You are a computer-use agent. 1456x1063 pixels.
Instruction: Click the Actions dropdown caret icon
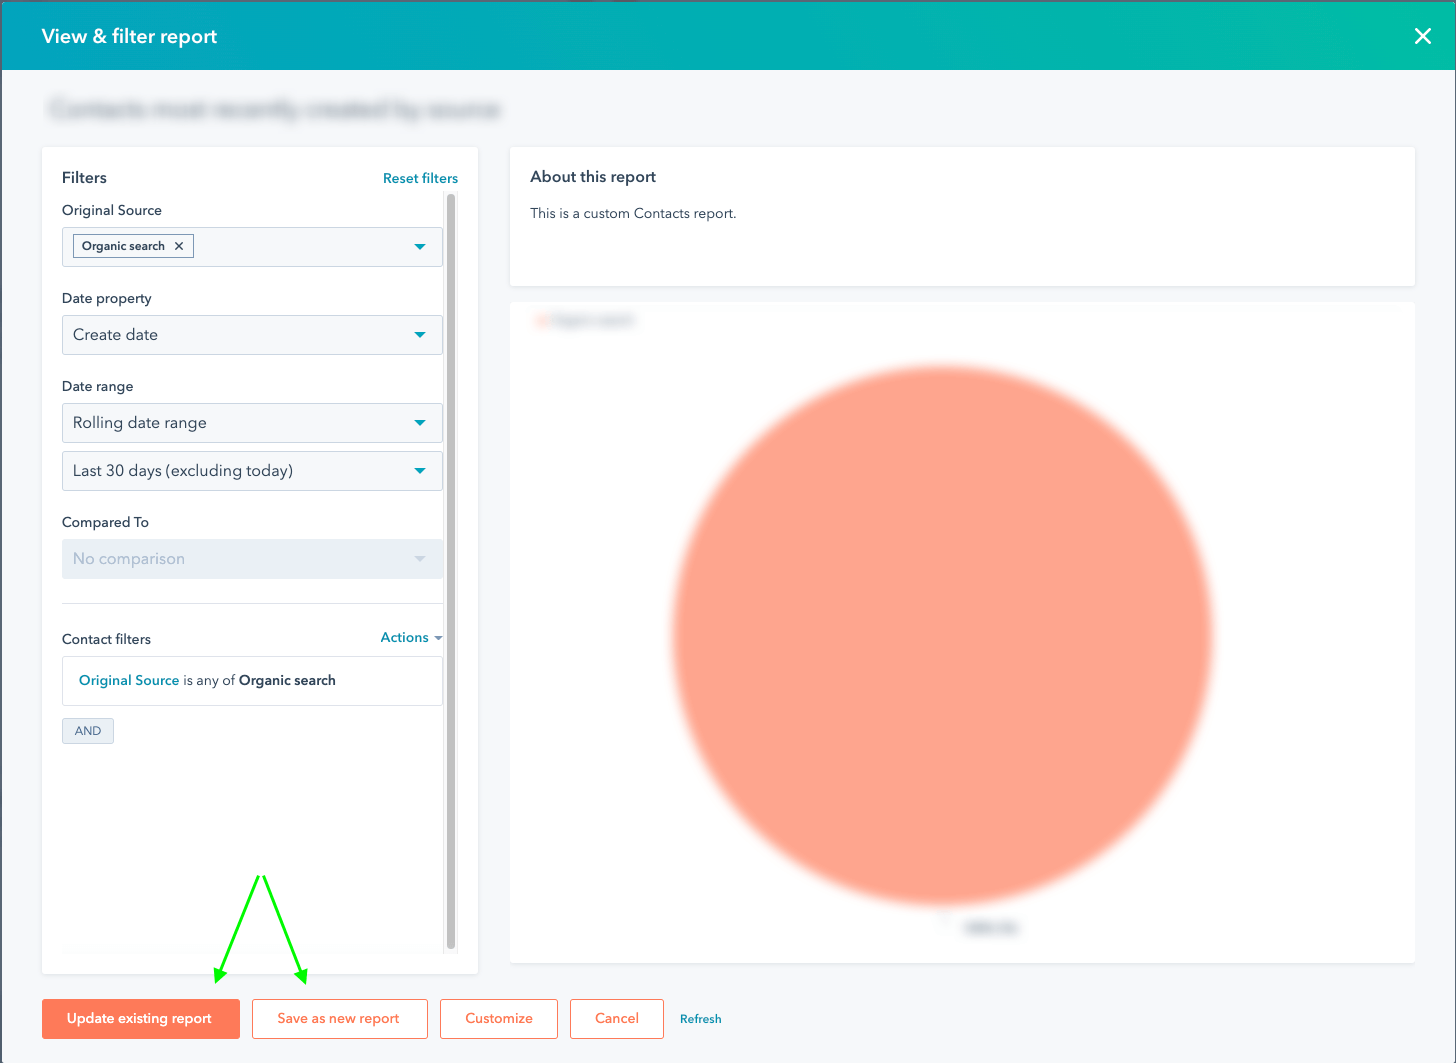pos(437,637)
